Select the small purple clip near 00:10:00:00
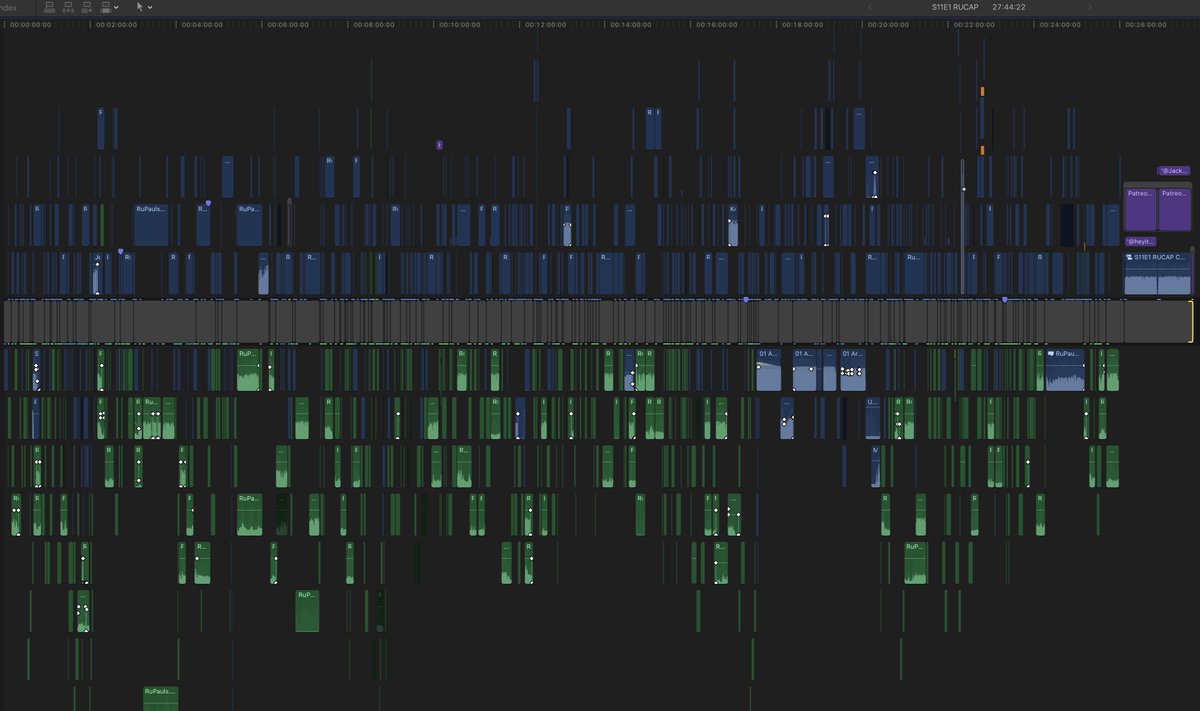1200x711 pixels. click(x=439, y=145)
